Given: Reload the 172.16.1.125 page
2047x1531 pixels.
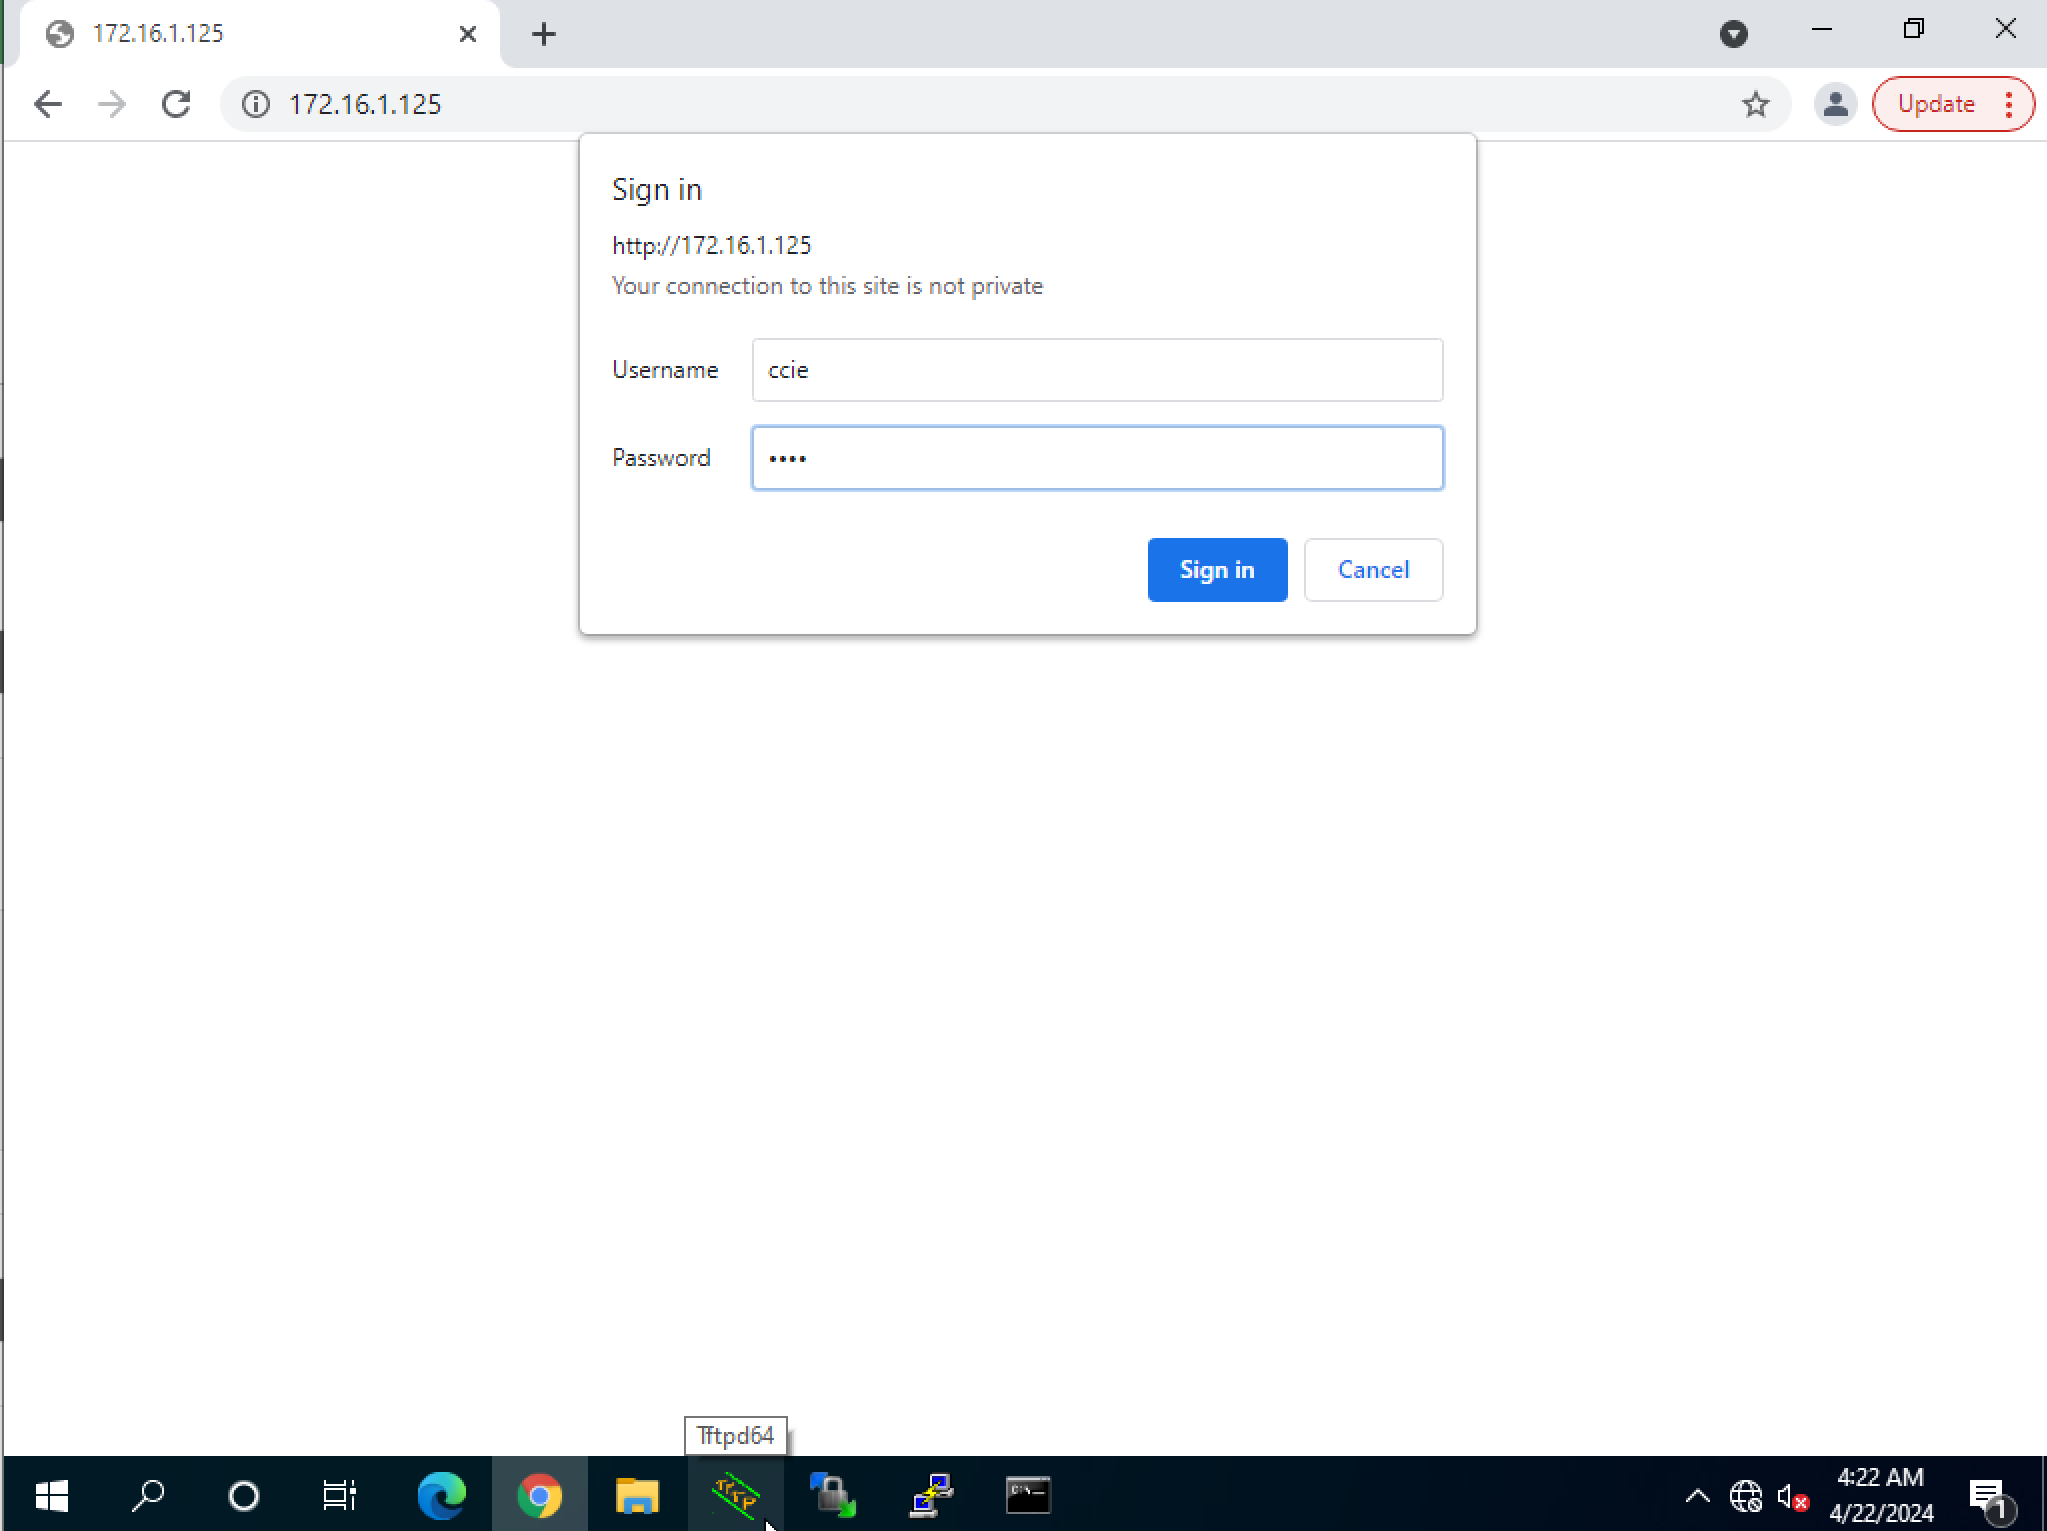Looking at the screenshot, I should click(177, 103).
